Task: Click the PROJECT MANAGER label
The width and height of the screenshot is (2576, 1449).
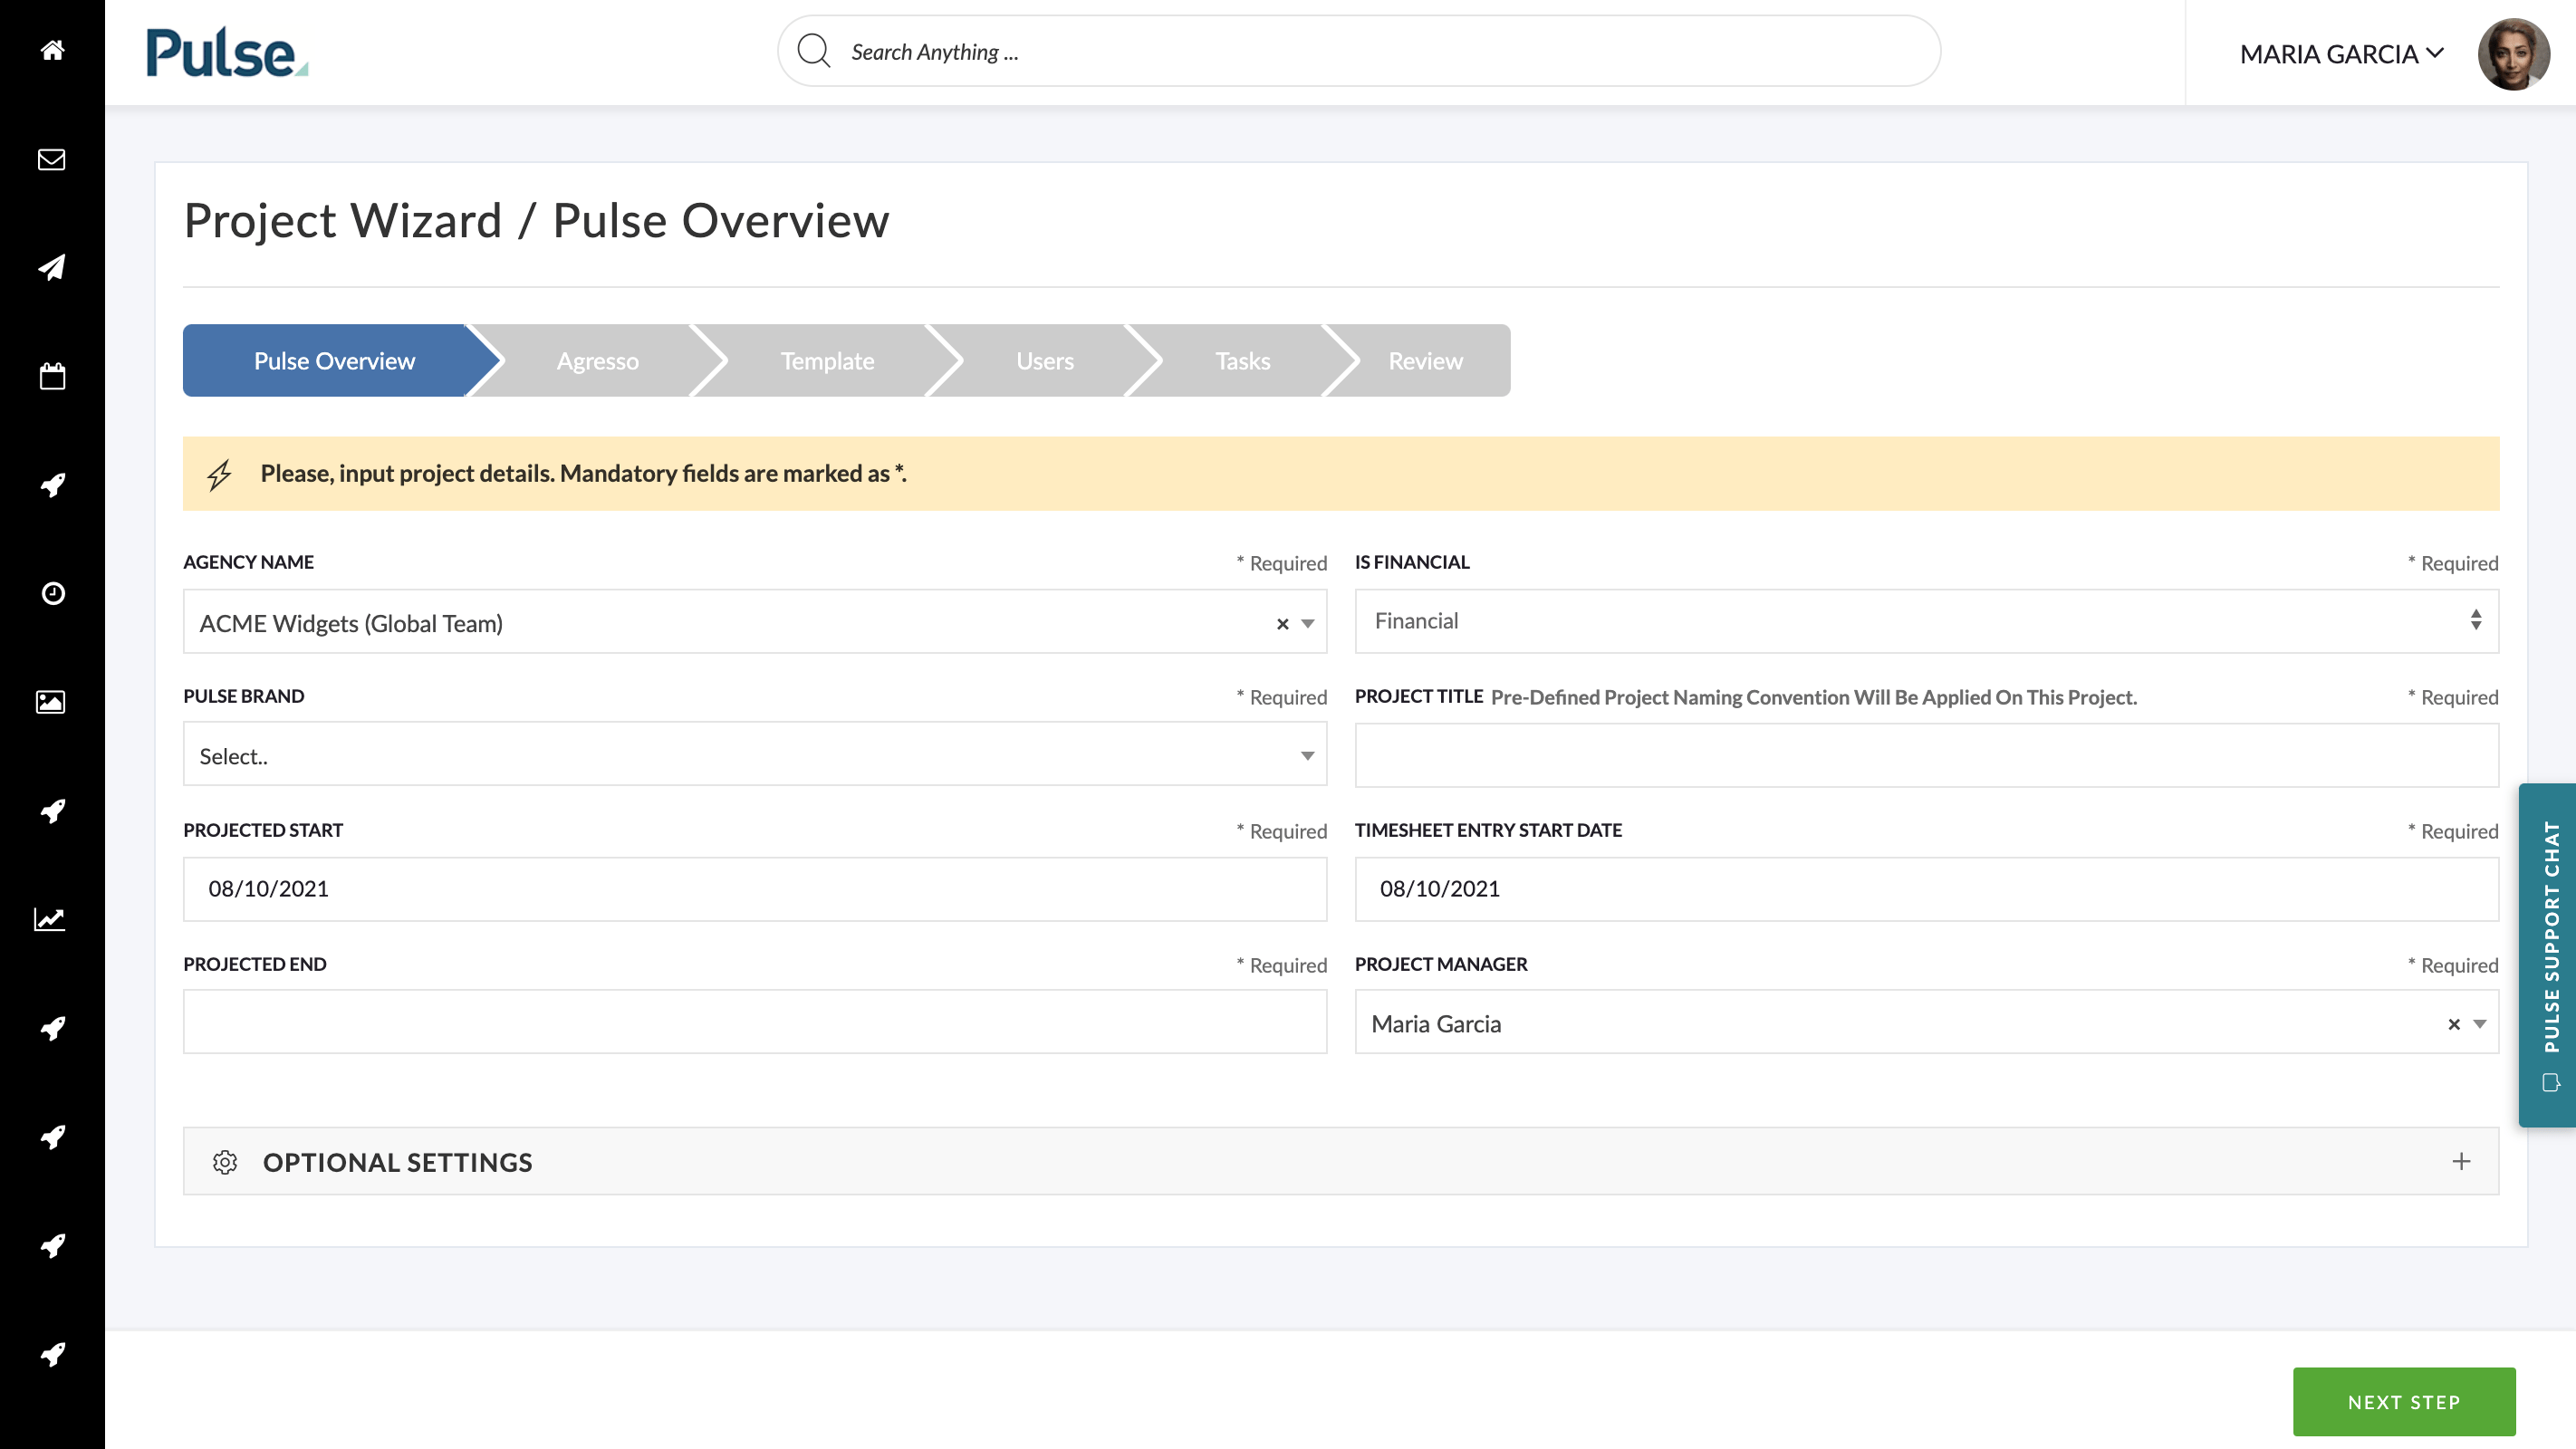Action: click(1441, 964)
